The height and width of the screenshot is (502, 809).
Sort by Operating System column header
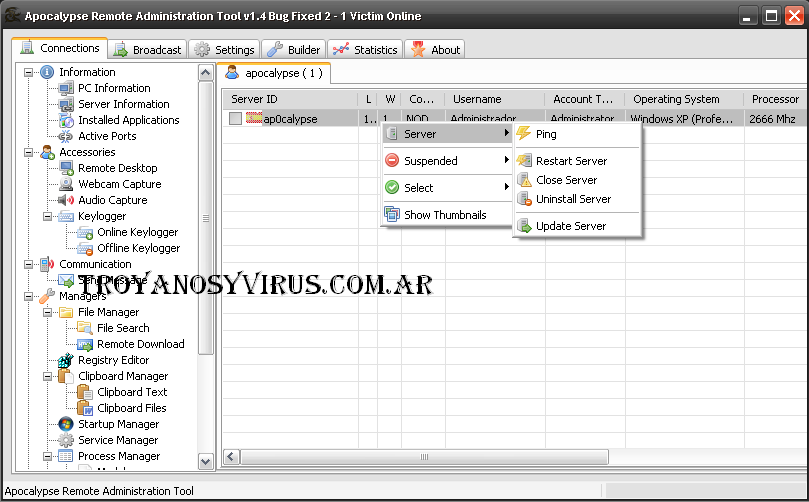(684, 99)
